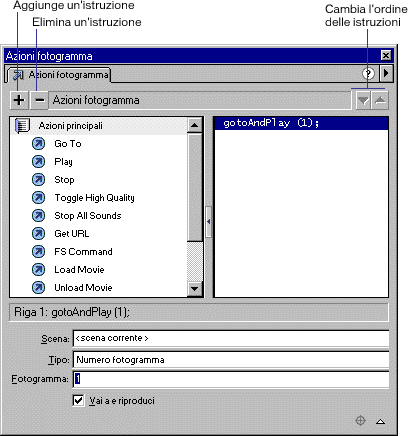This screenshot has height=436, width=410.
Task: Open the Tipo dropdown showing Numero fotogramma
Action: (x=231, y=360)
